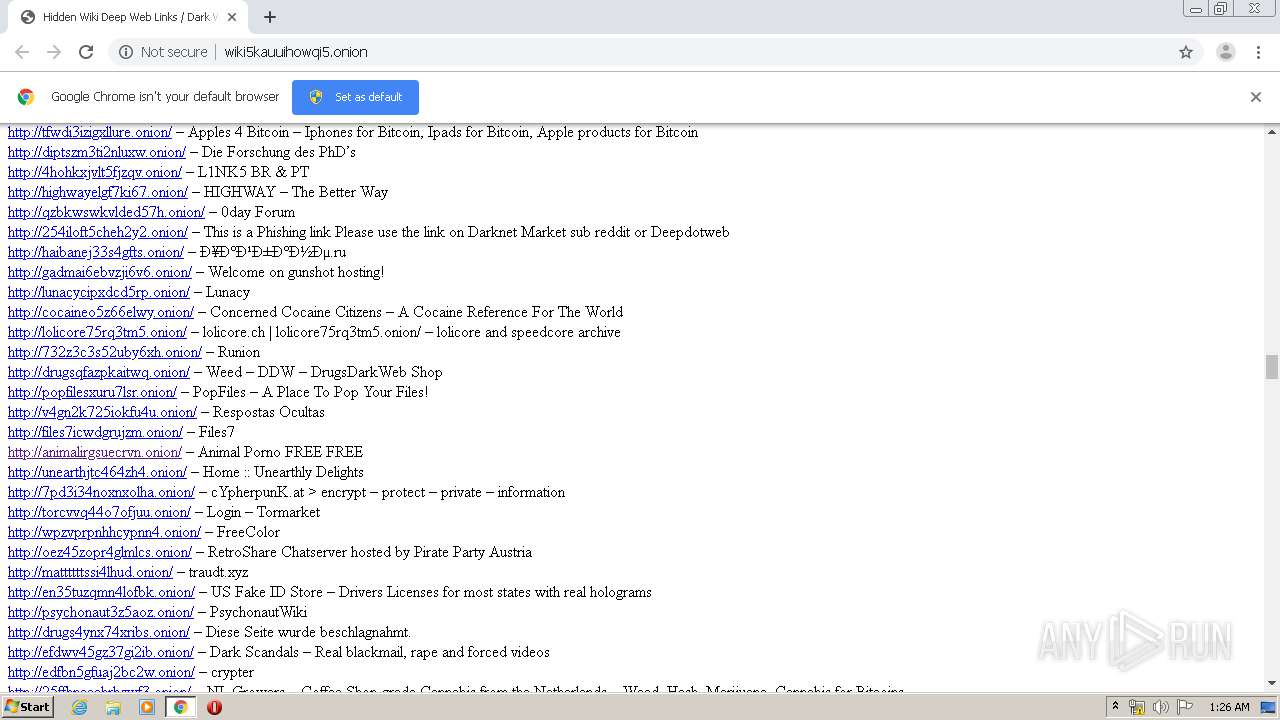The width and height of the screenshot is (1280, 720).
Task: Open the File Explorer taskbar icon
Action: pos(113,707)
